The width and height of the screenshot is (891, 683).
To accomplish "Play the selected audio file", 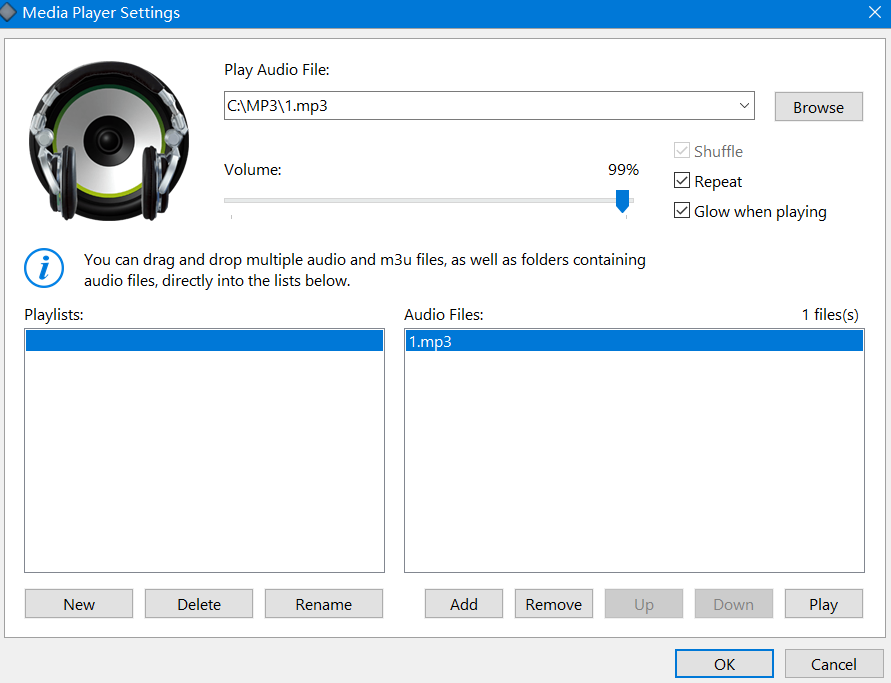I will coord(823,604).
